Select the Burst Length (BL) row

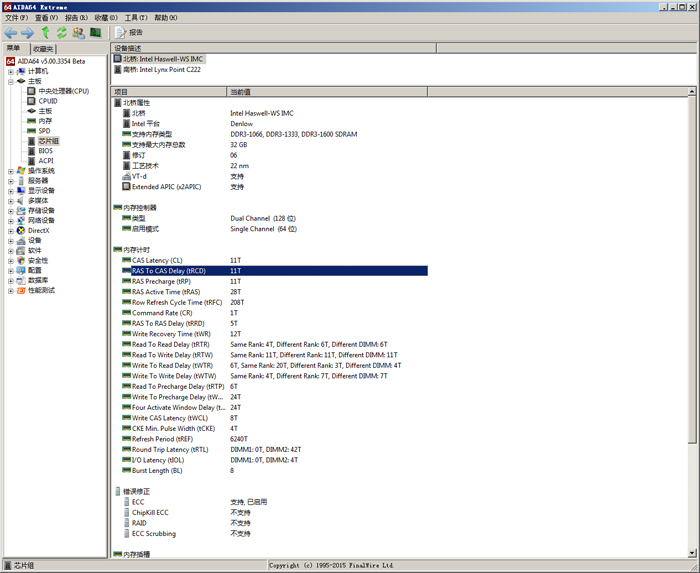click(274, 471)
